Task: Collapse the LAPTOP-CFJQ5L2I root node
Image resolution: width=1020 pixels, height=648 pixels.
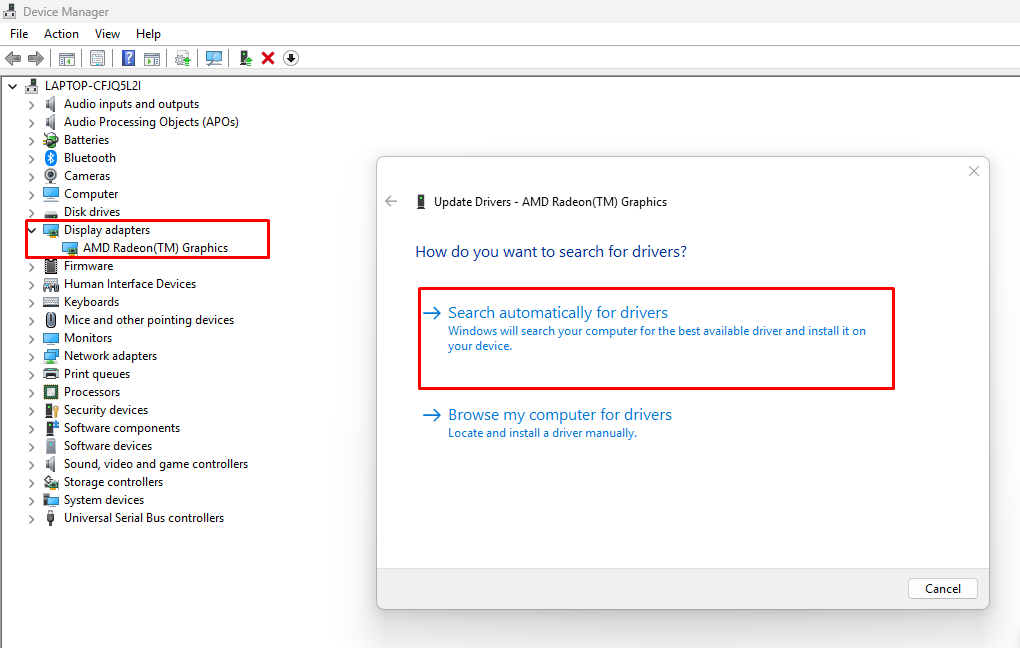Action: (x=13, y=86)
